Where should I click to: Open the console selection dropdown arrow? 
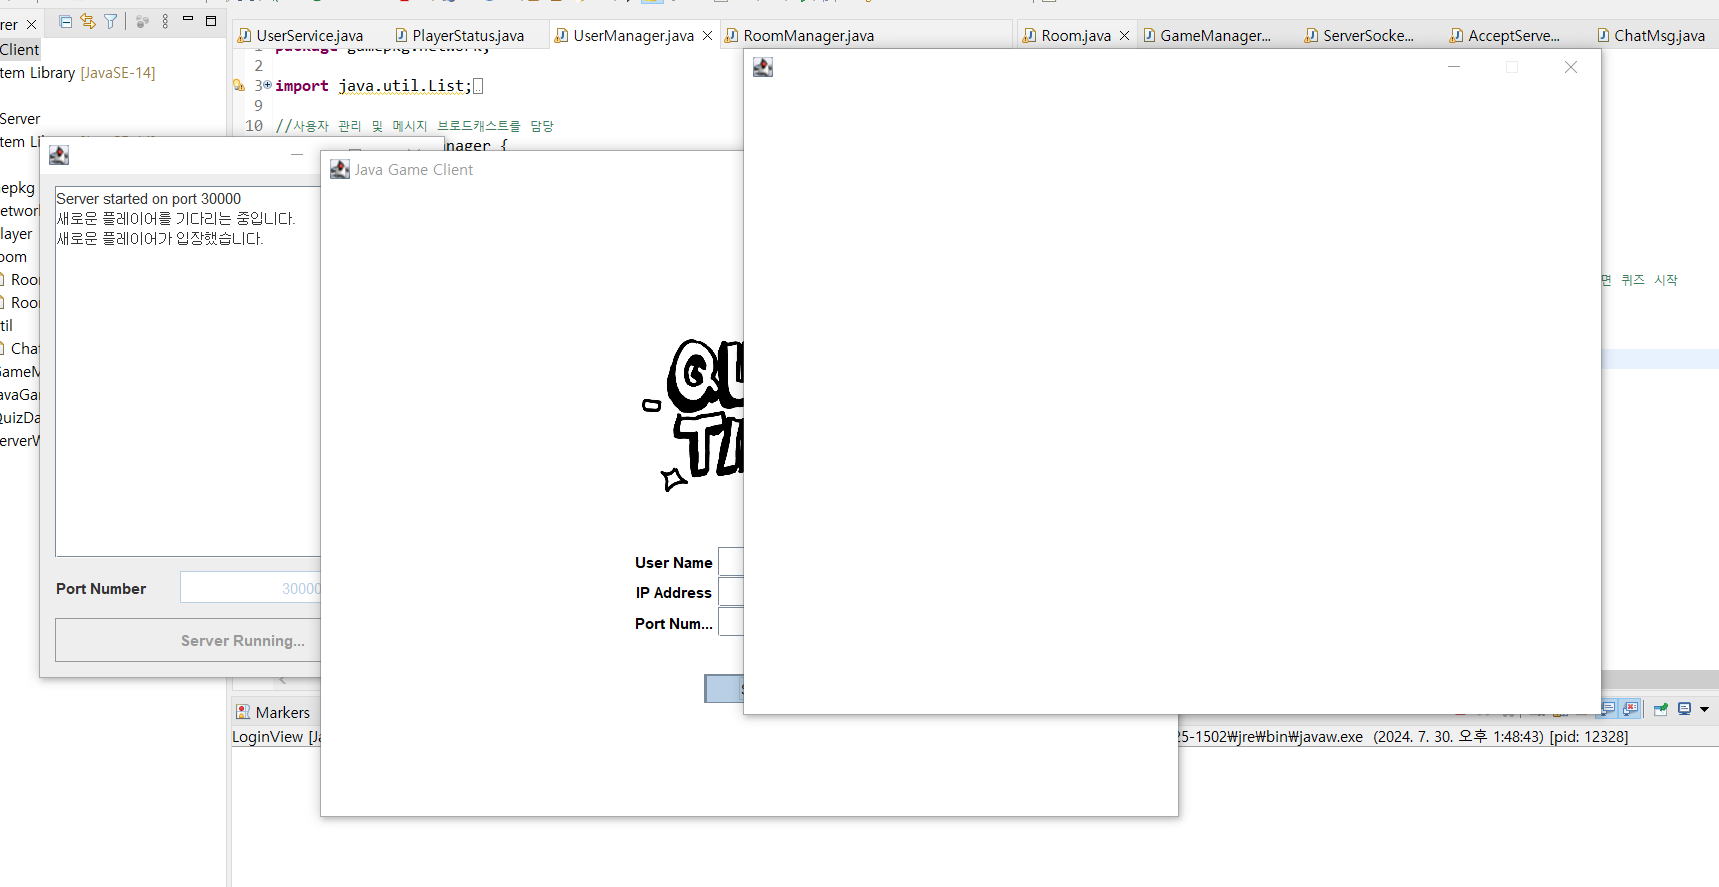(1704, 709)
